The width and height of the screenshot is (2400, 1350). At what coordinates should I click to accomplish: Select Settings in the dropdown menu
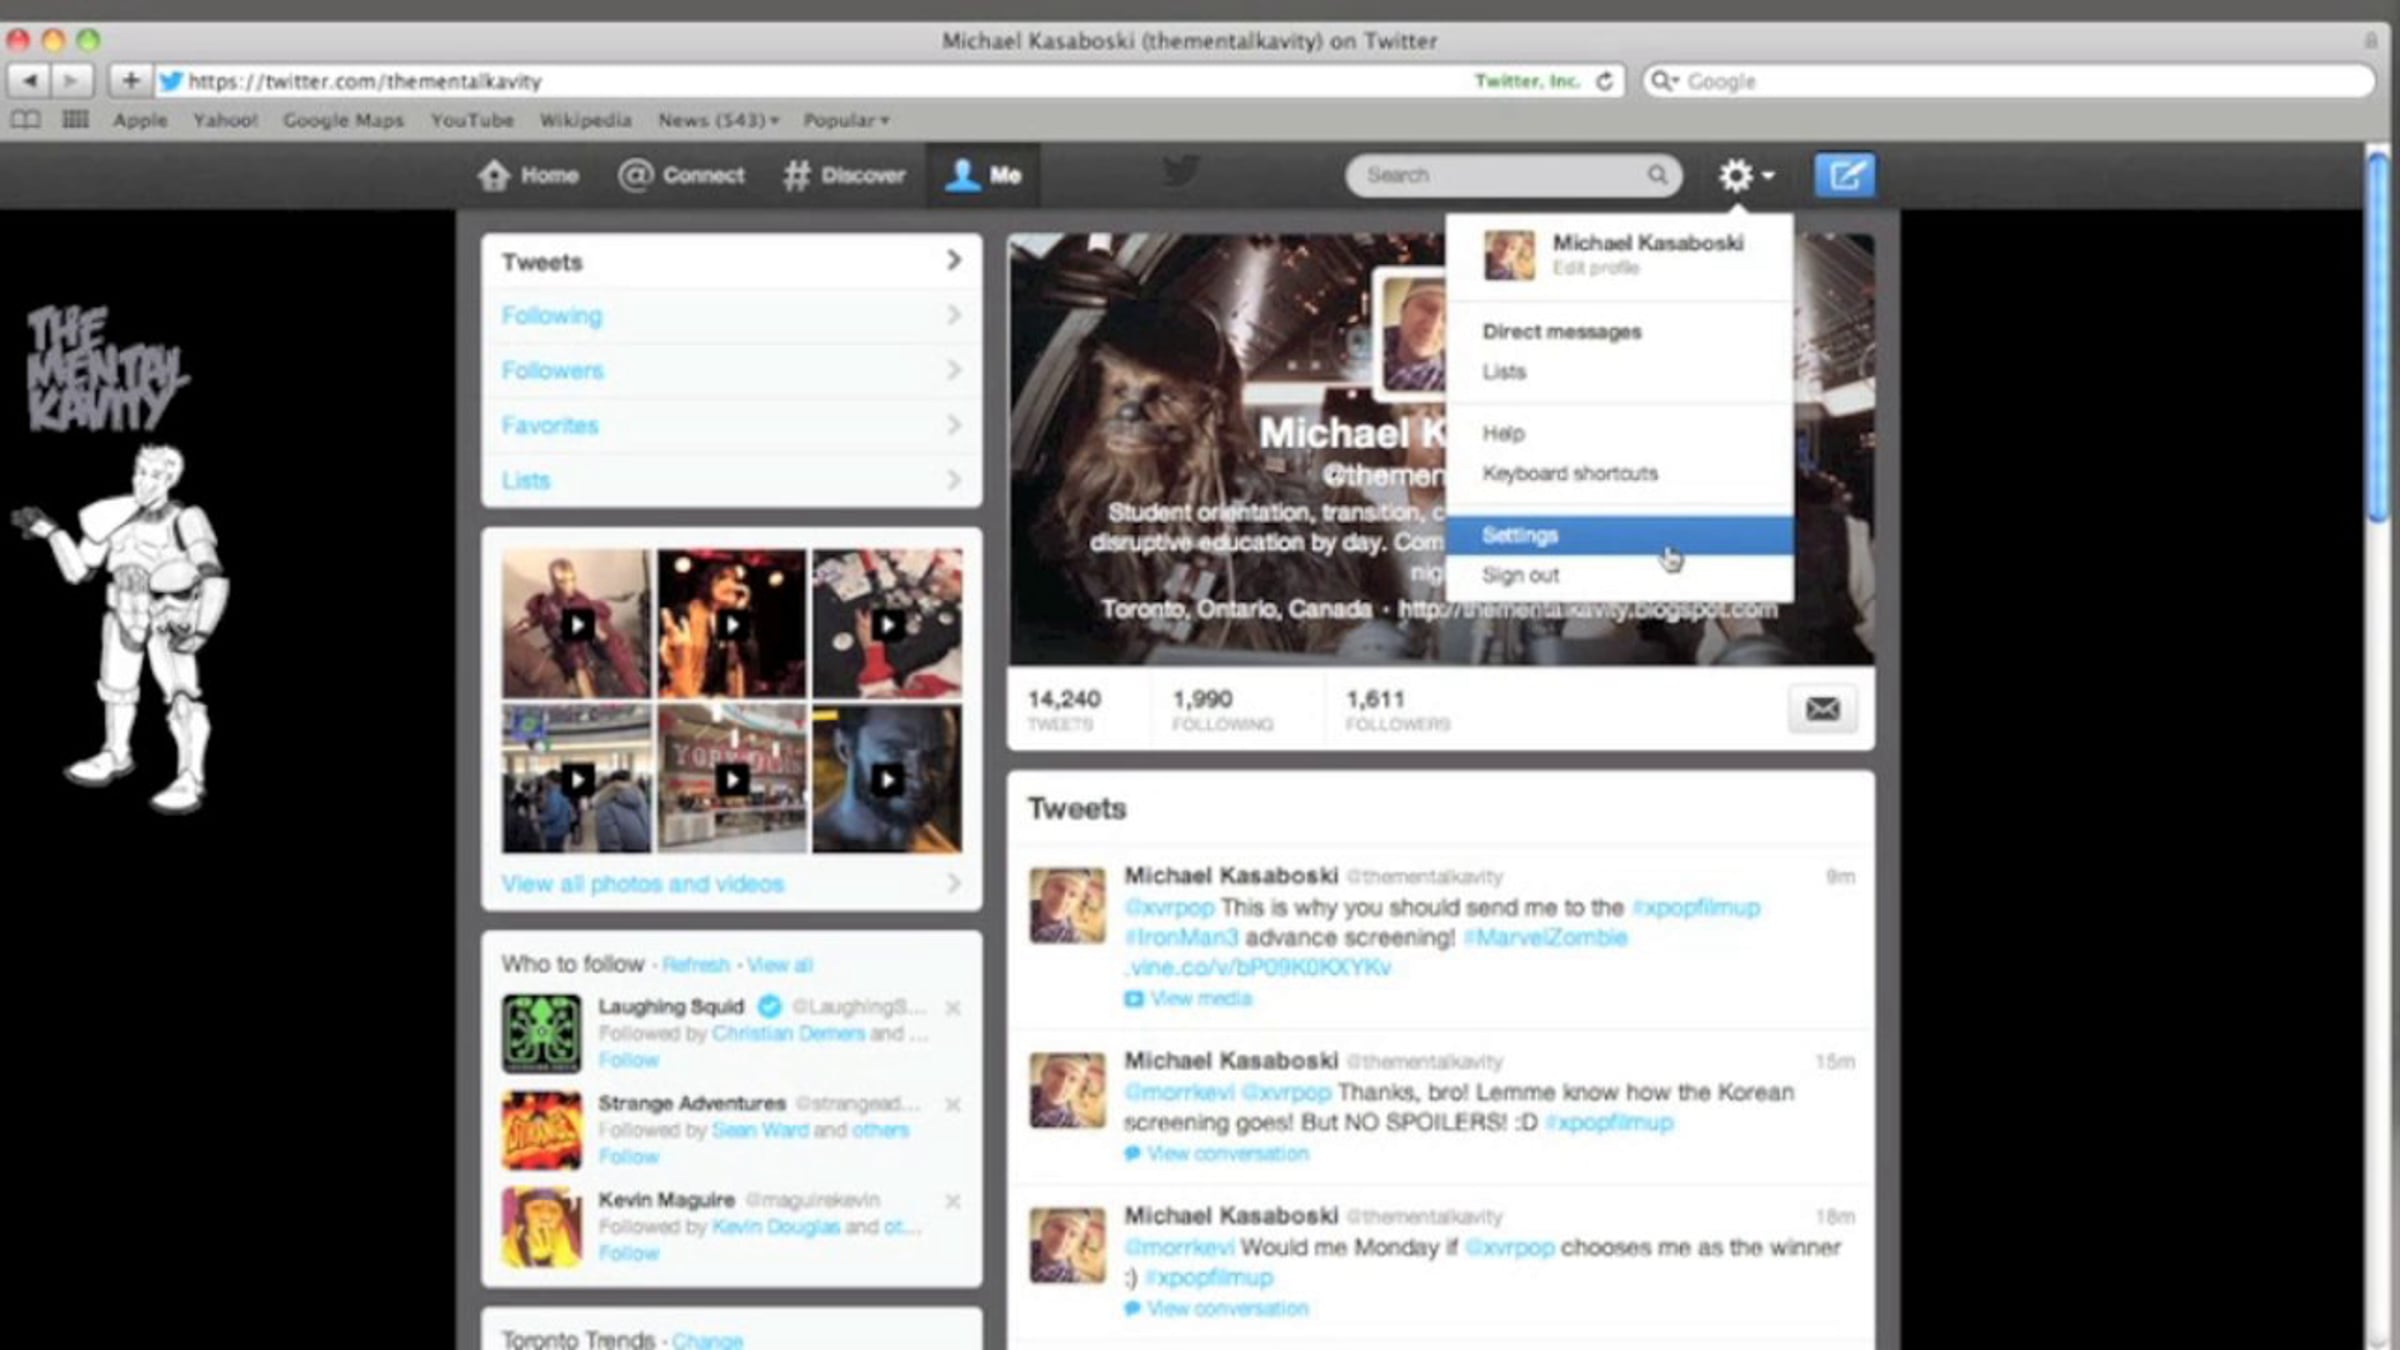[x=1520, y=535]
